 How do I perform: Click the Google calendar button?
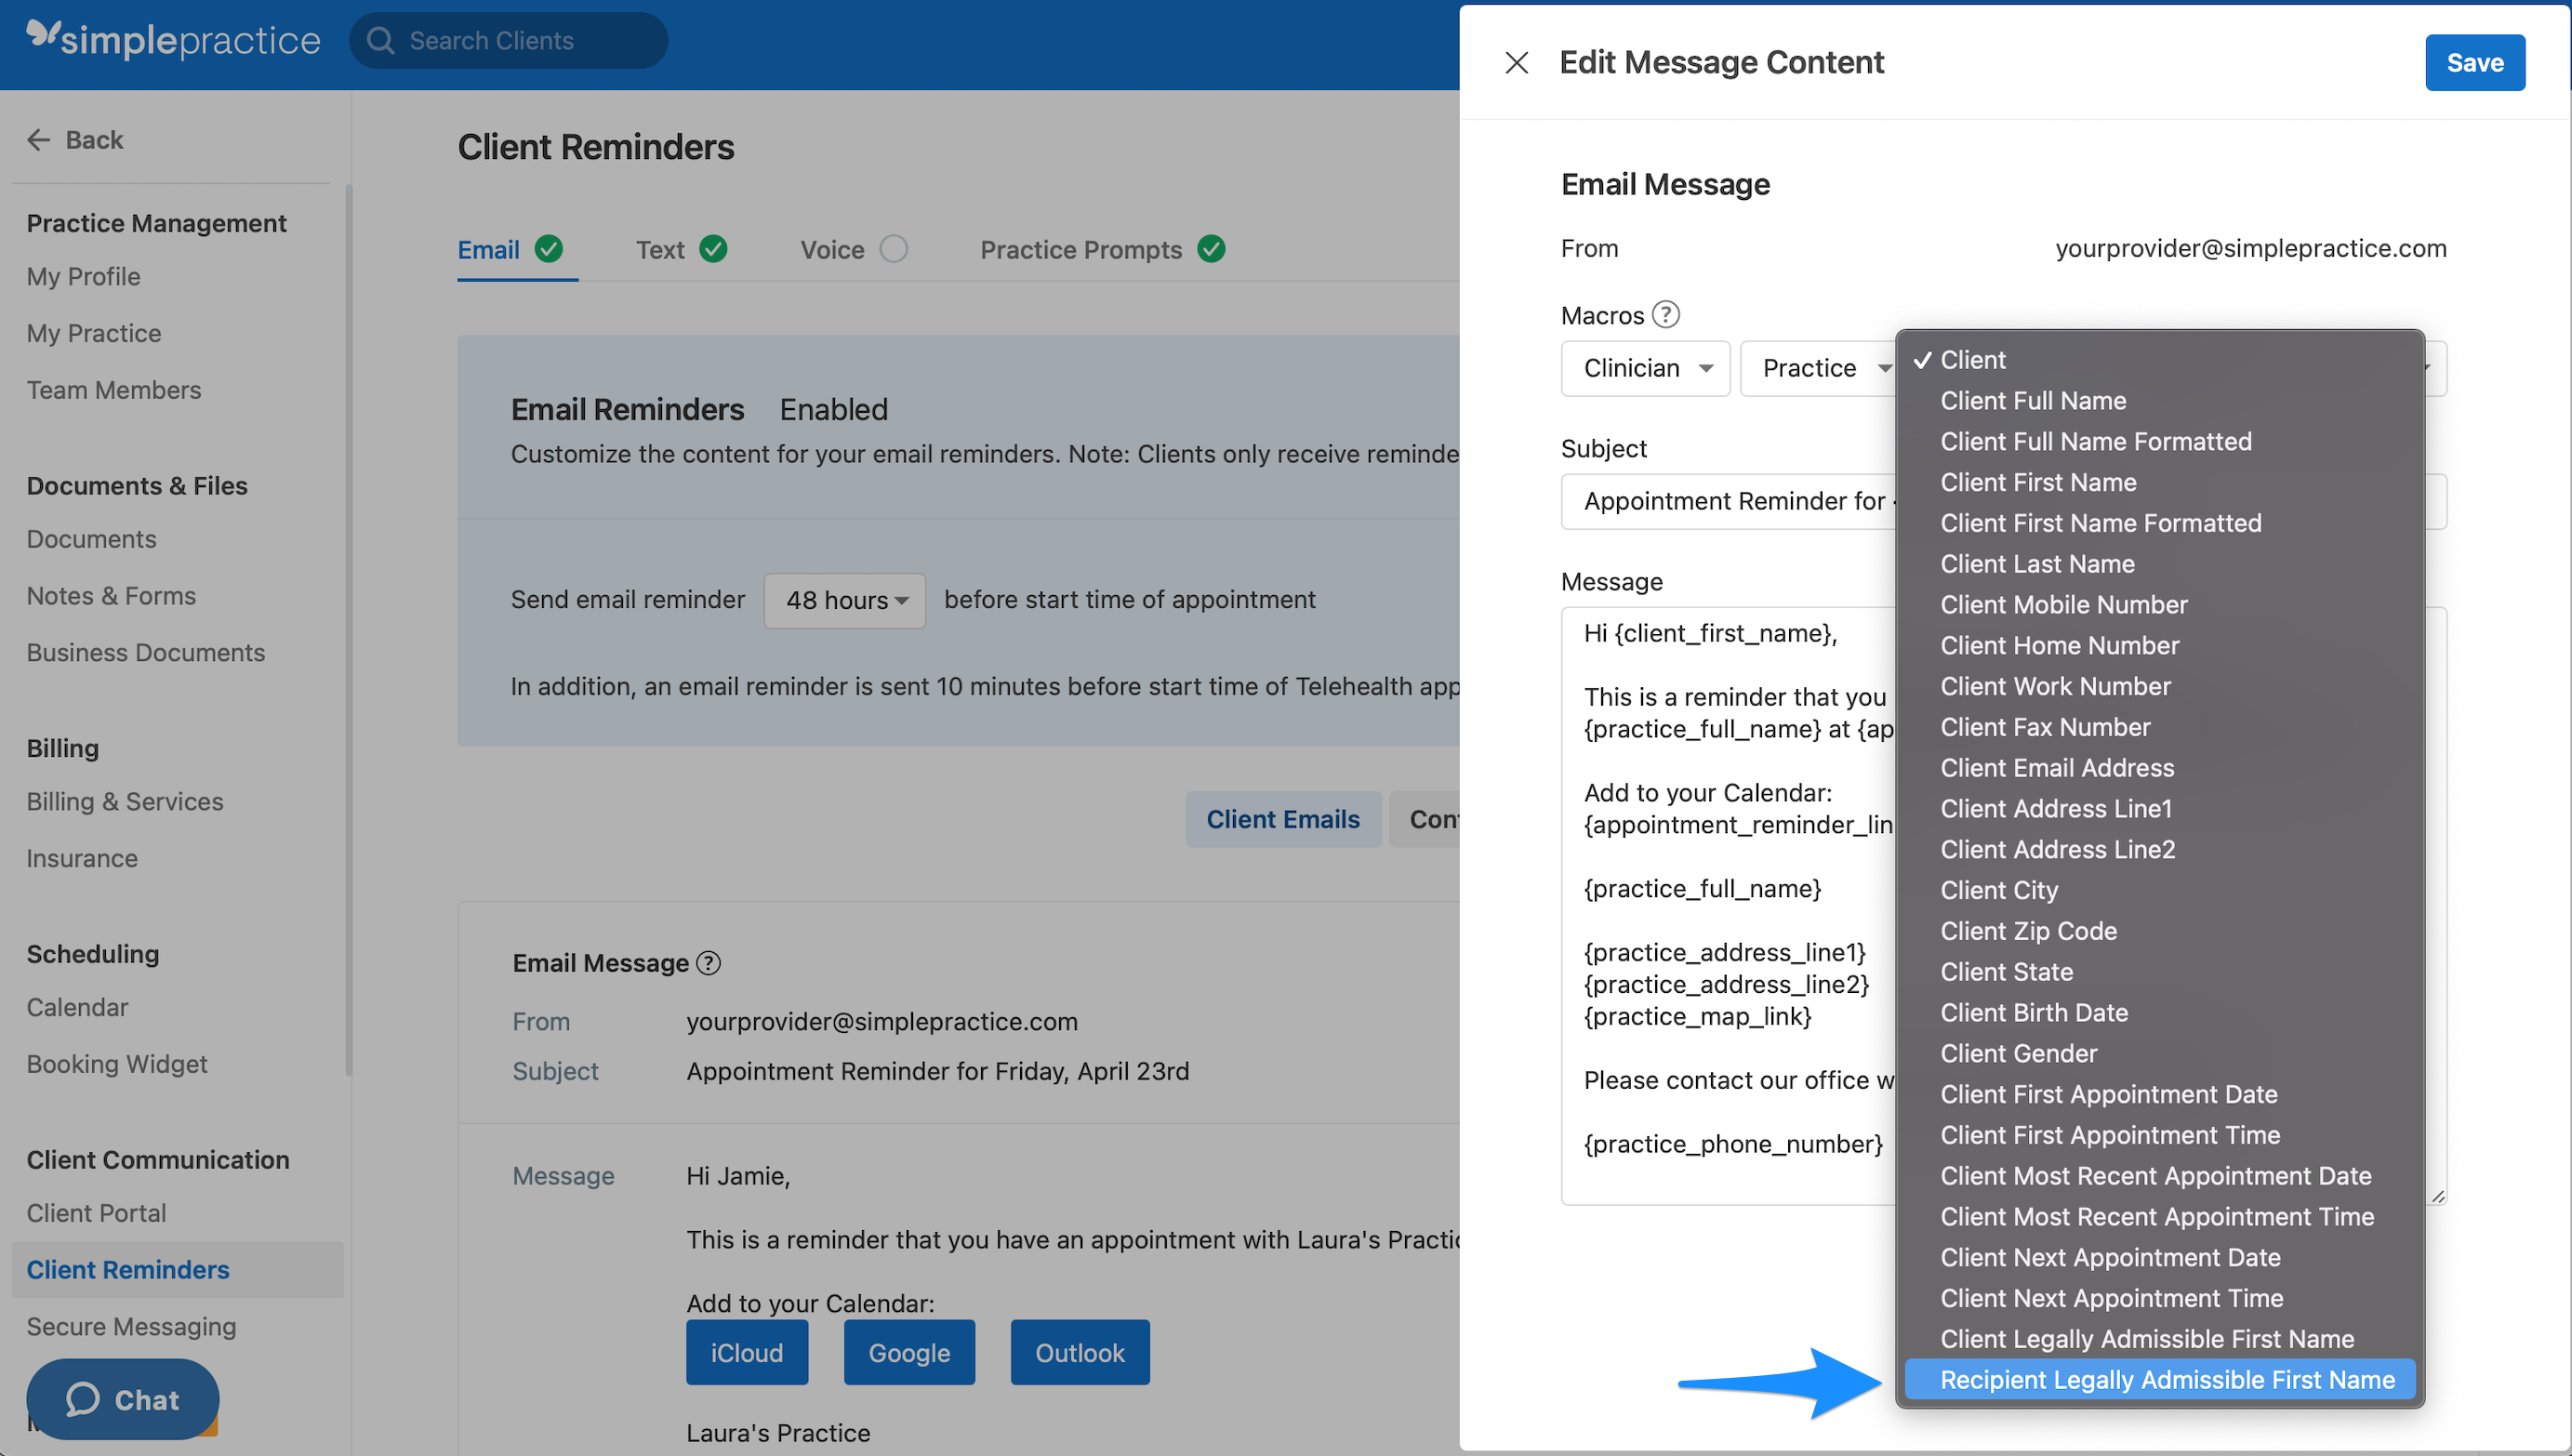[909, 1352]
